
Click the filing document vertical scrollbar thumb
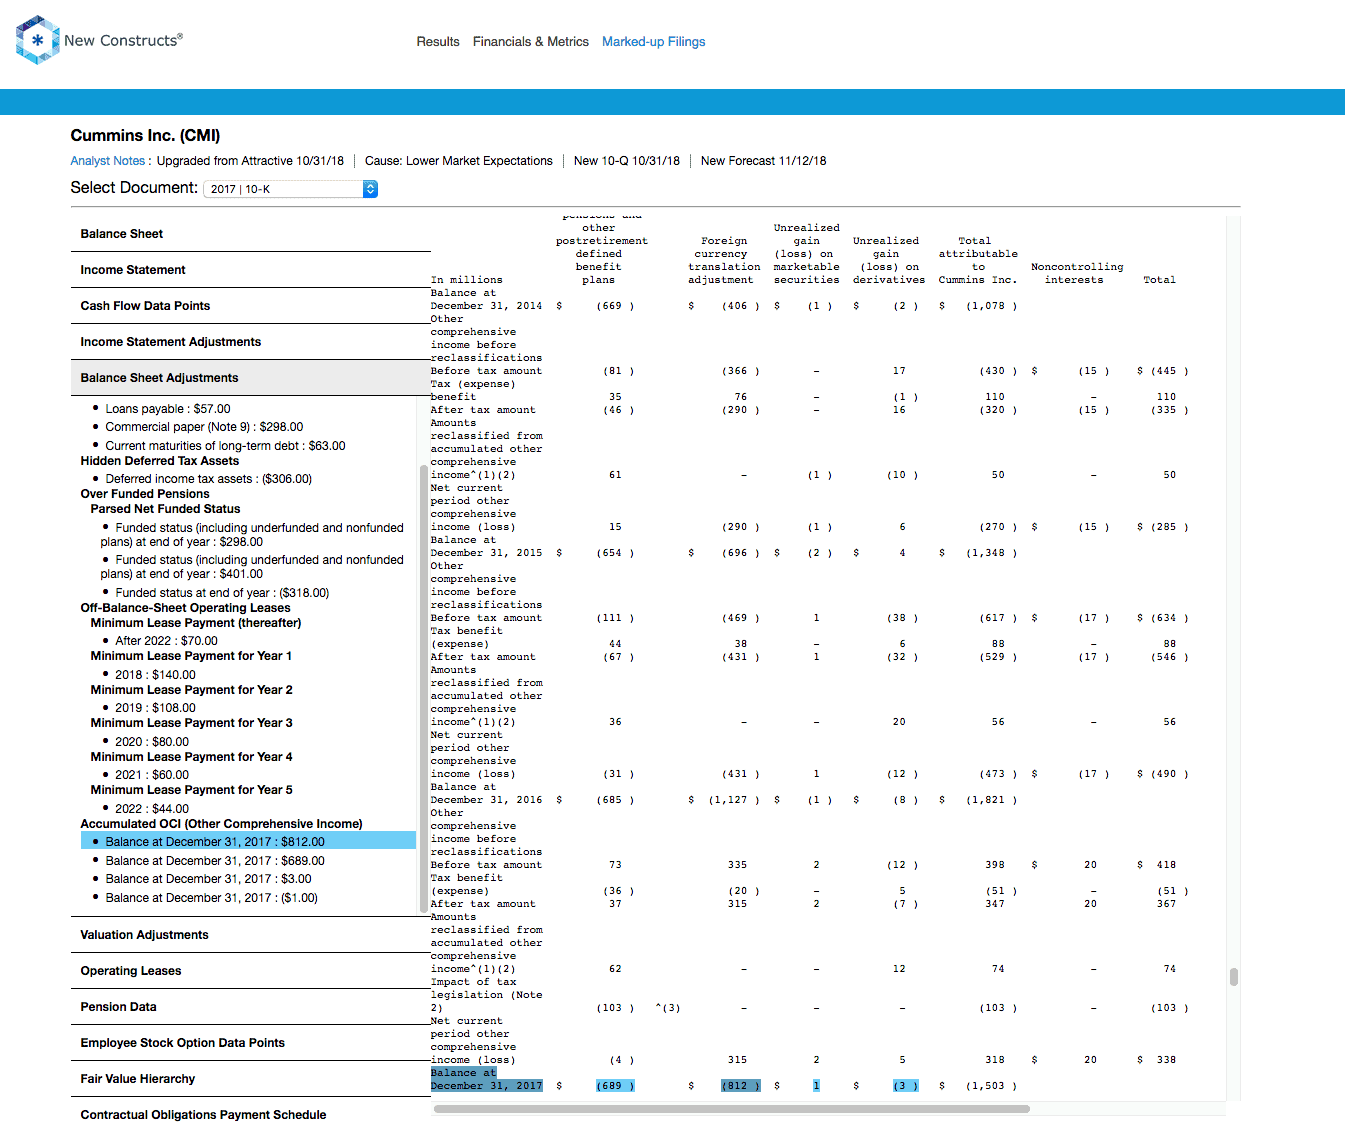coord(1234,977)
